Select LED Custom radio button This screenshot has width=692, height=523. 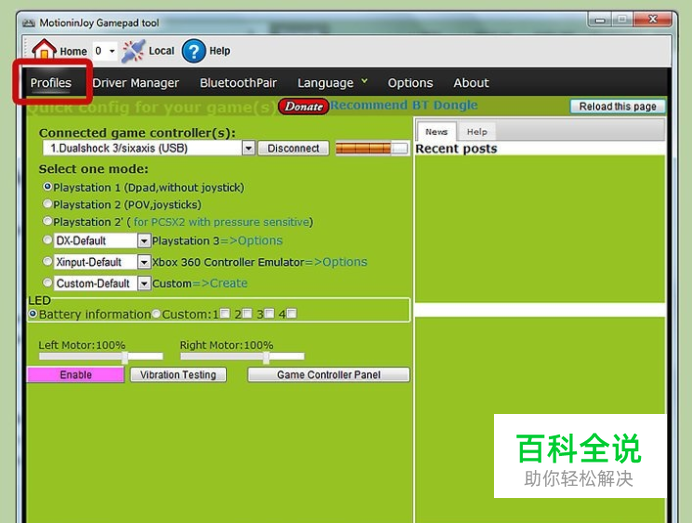(156, 314)
